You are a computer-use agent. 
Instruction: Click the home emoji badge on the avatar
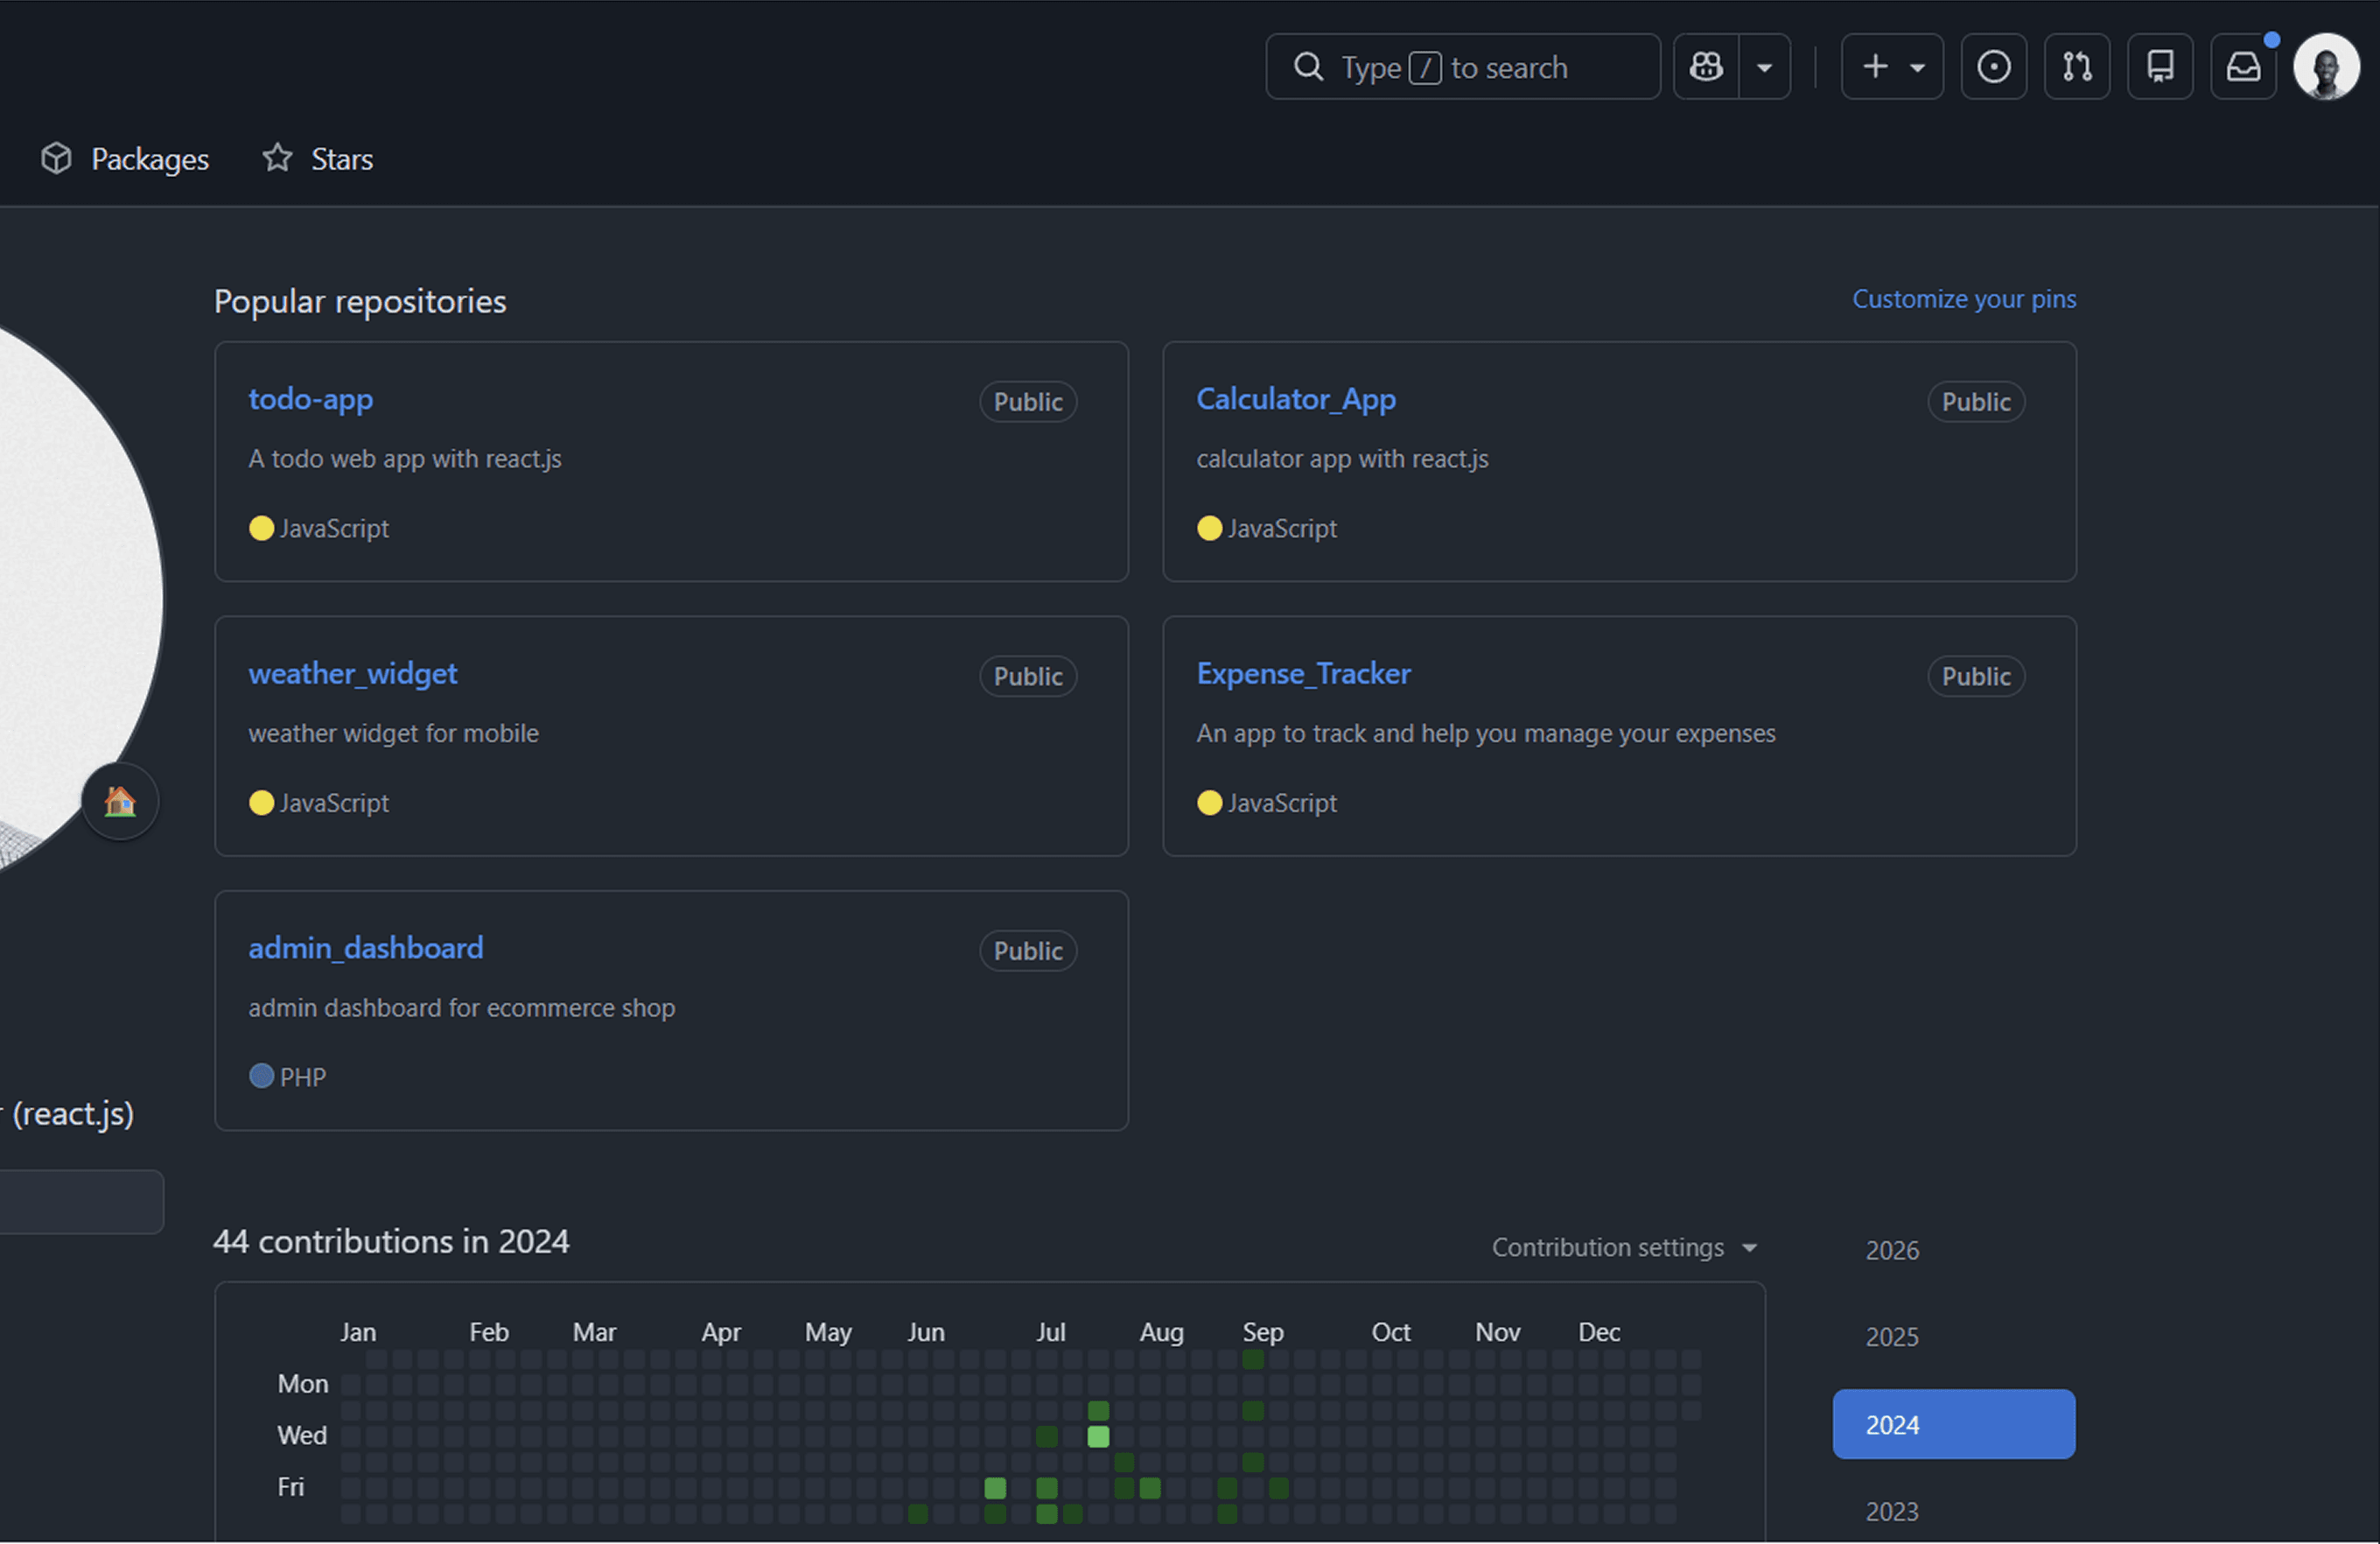tap(120, 801)
